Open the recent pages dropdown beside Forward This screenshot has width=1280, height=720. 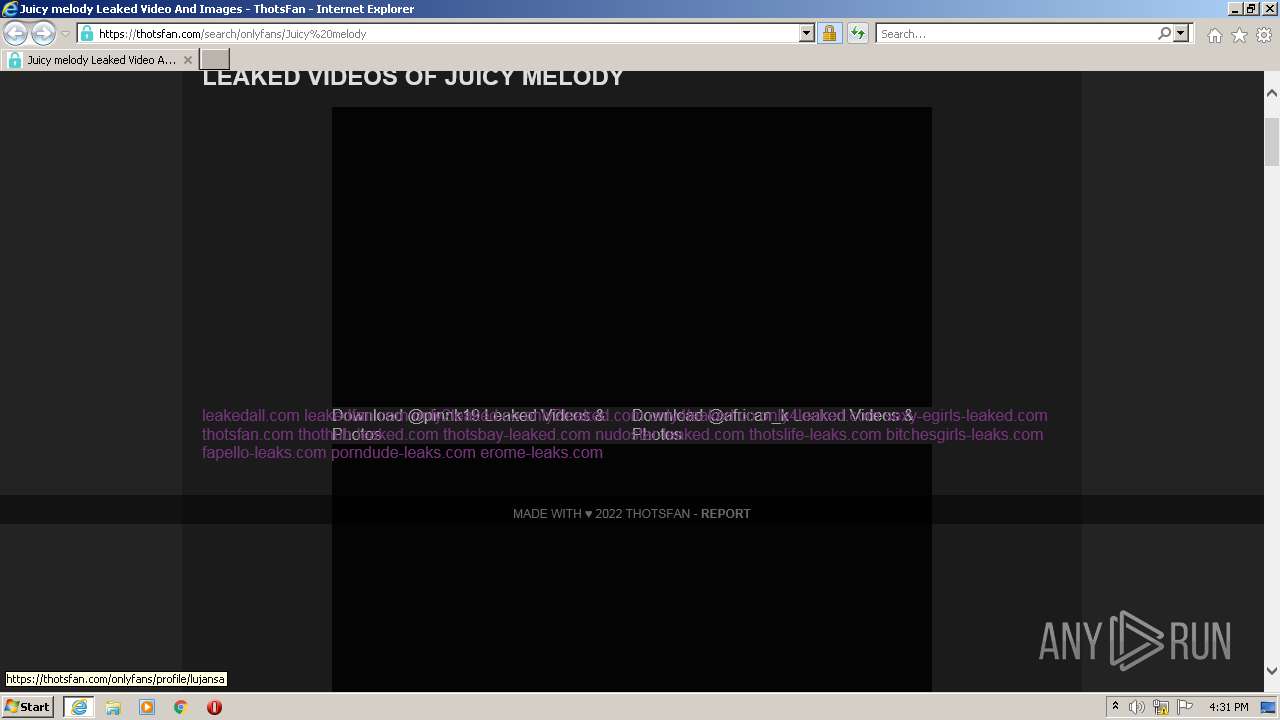point(65,34)
